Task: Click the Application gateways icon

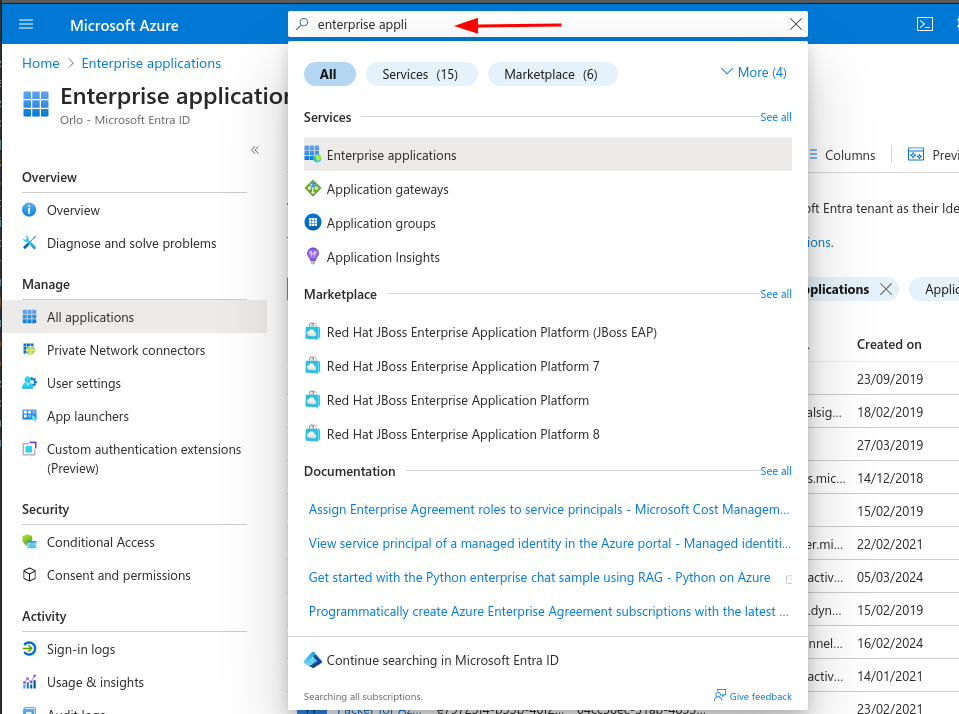Action: tap(312, 189)
